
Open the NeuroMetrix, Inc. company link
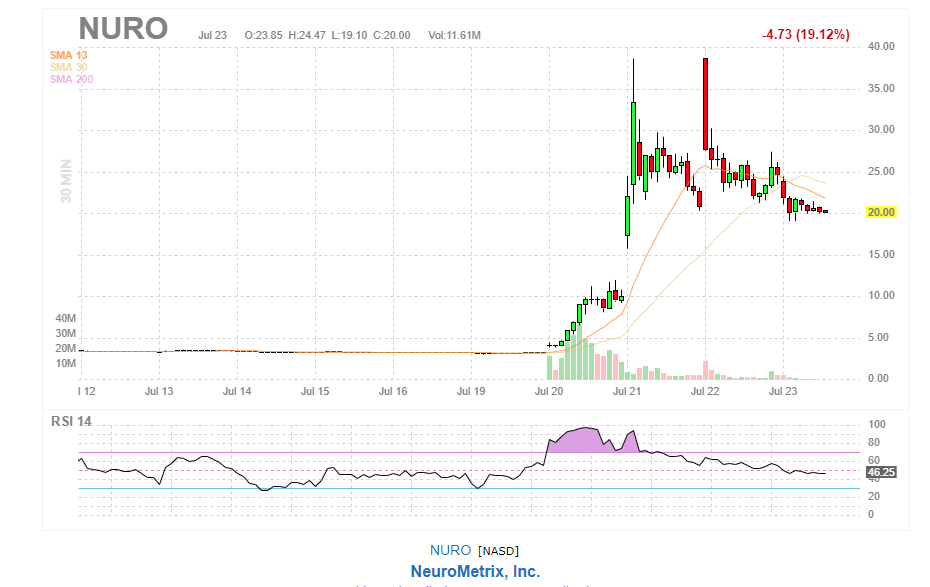click(x=475, y=571)
